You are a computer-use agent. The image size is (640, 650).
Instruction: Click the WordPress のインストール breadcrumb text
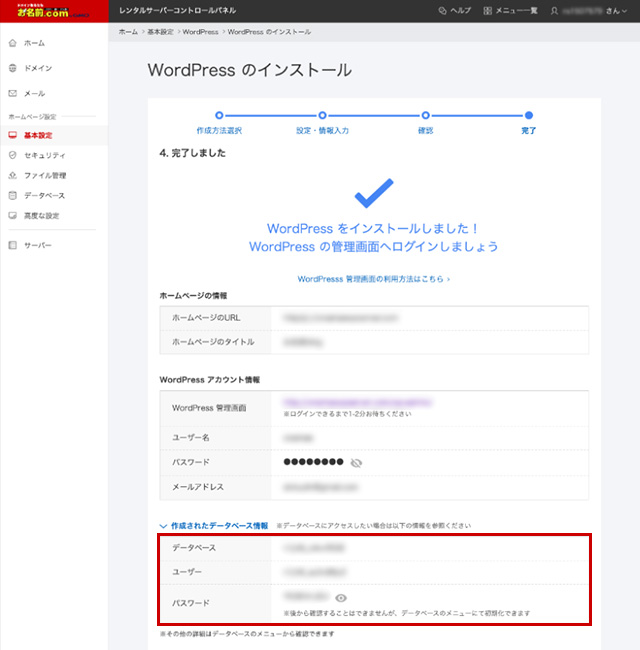pyautogui.click(x=269, y=32)
